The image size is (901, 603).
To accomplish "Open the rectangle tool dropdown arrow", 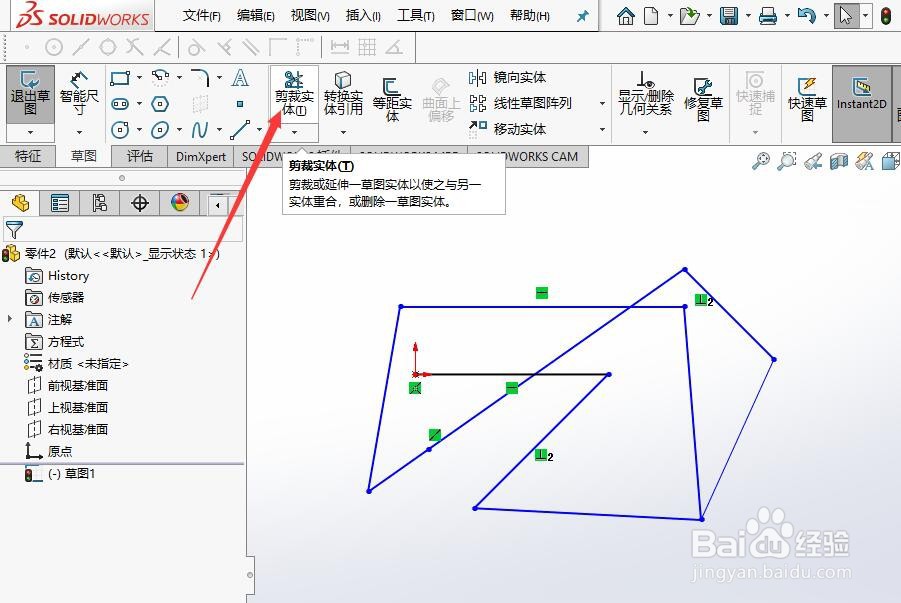I will click(139, 78).
